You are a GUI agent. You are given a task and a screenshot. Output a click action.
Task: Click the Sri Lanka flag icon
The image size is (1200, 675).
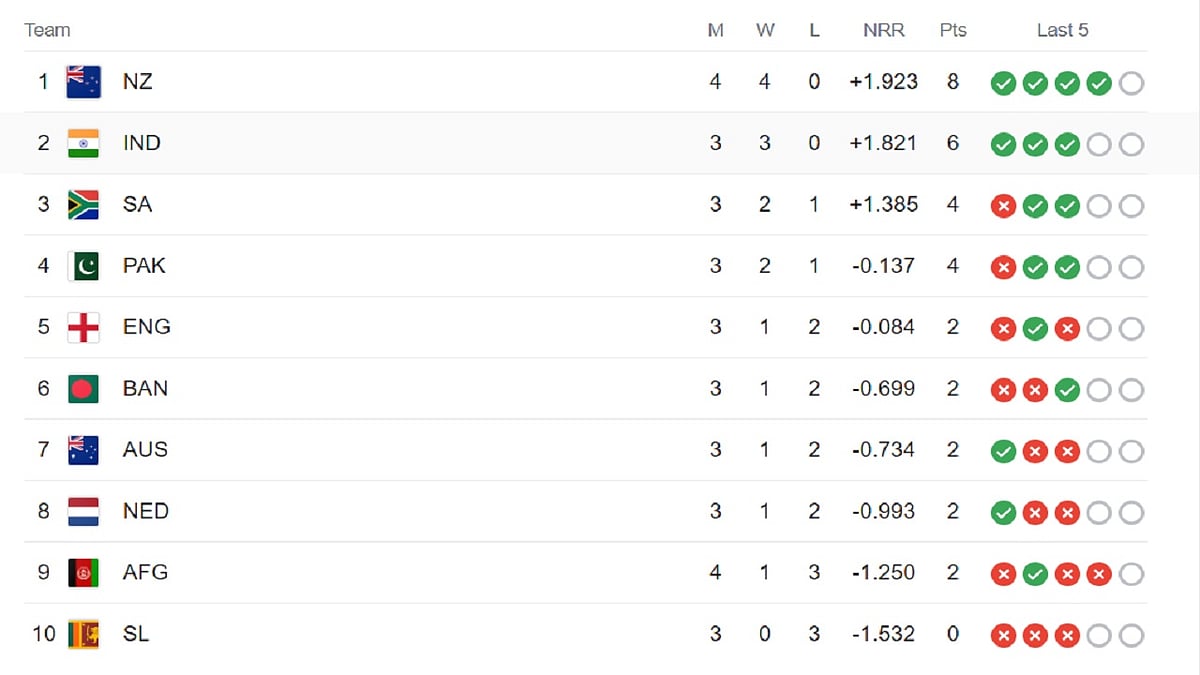coord(84,634)
